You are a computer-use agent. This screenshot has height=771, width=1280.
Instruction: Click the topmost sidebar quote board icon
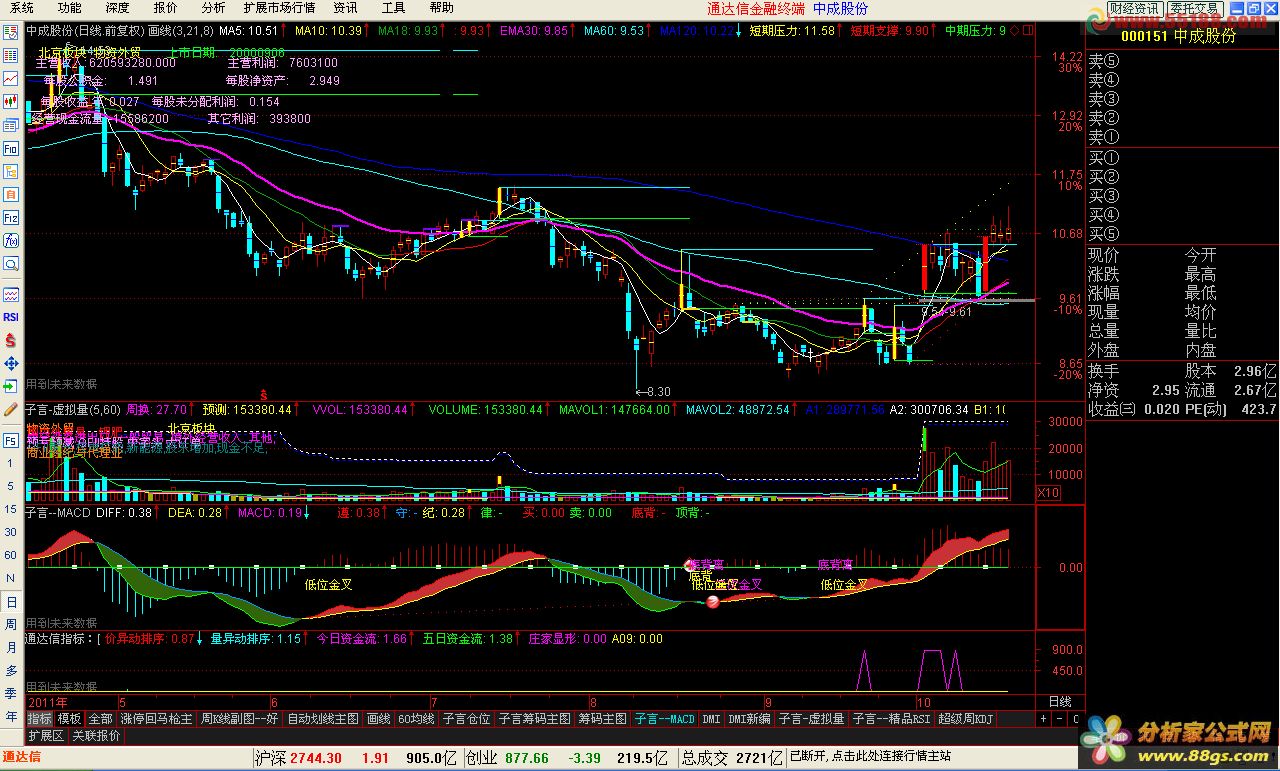[11, 32]
